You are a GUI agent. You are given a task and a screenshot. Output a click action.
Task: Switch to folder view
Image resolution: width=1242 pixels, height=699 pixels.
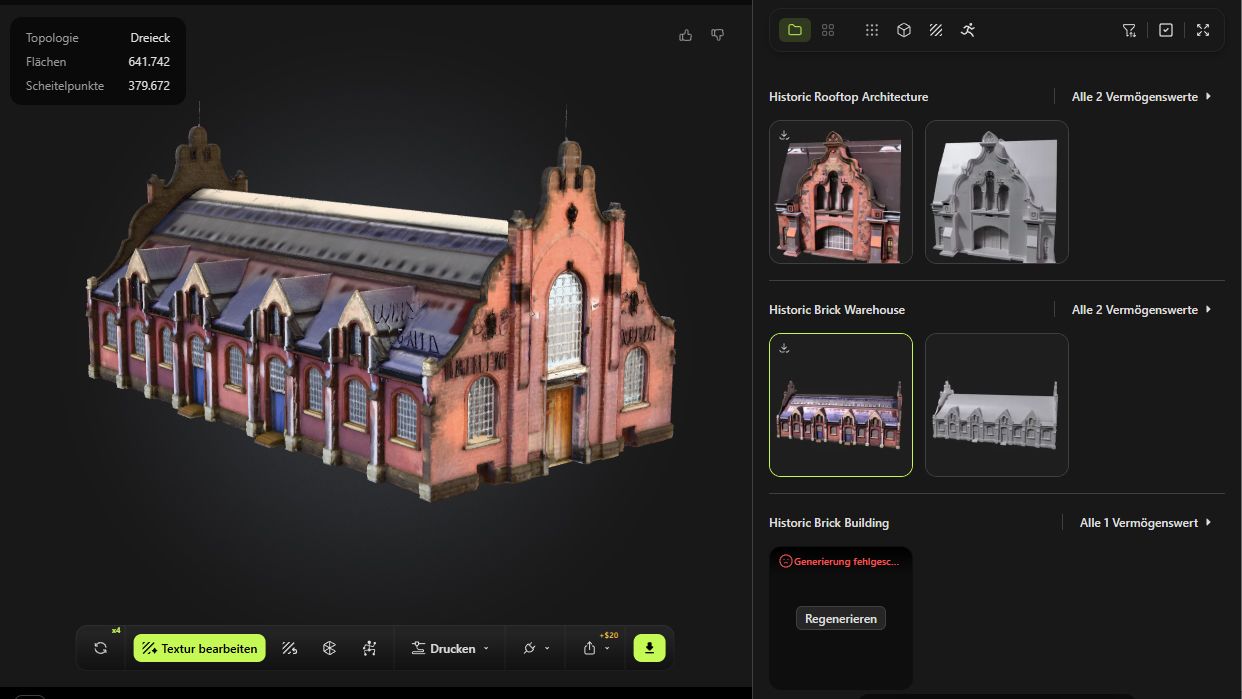click(795, 30)
